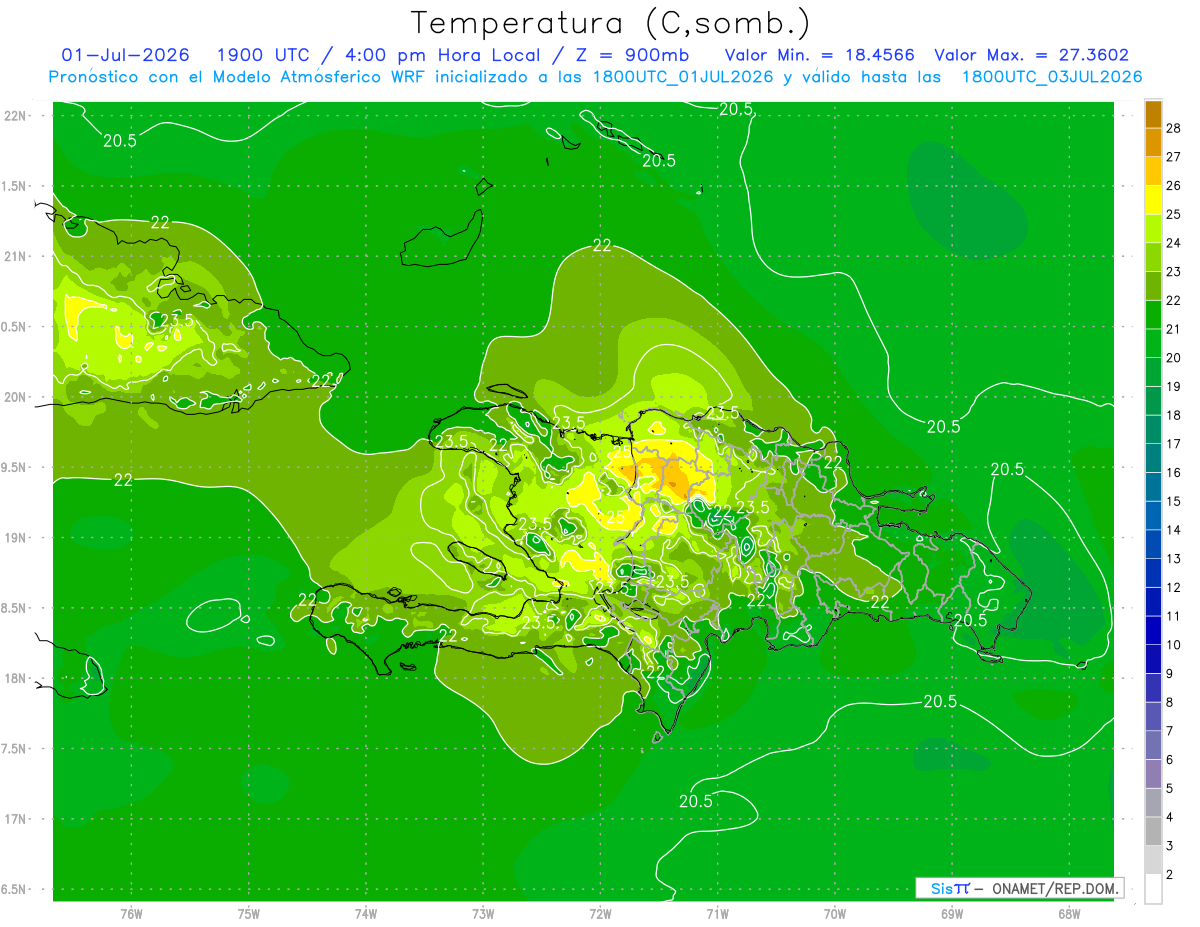Image resolution: width=1200 pixels, height=927 pixels.
Task: Click the "71W" longitude axis label
Action: (717, 914)
